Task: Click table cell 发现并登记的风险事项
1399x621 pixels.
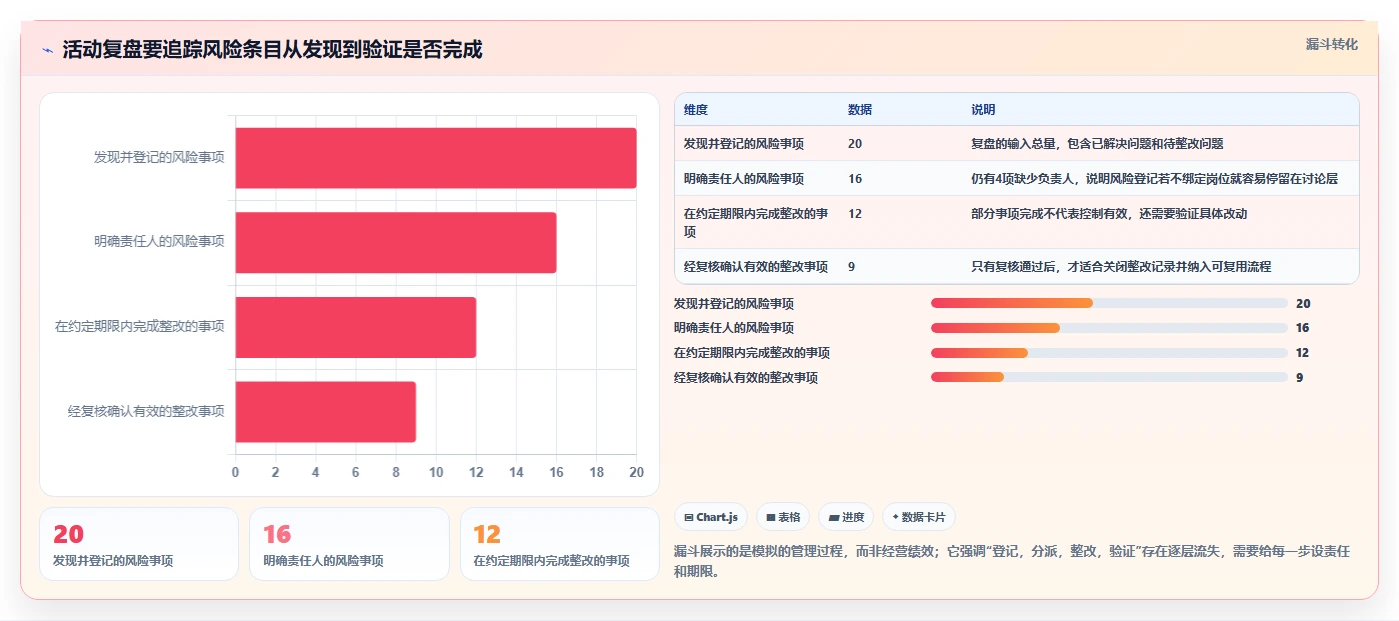Action: coord(744,144)
